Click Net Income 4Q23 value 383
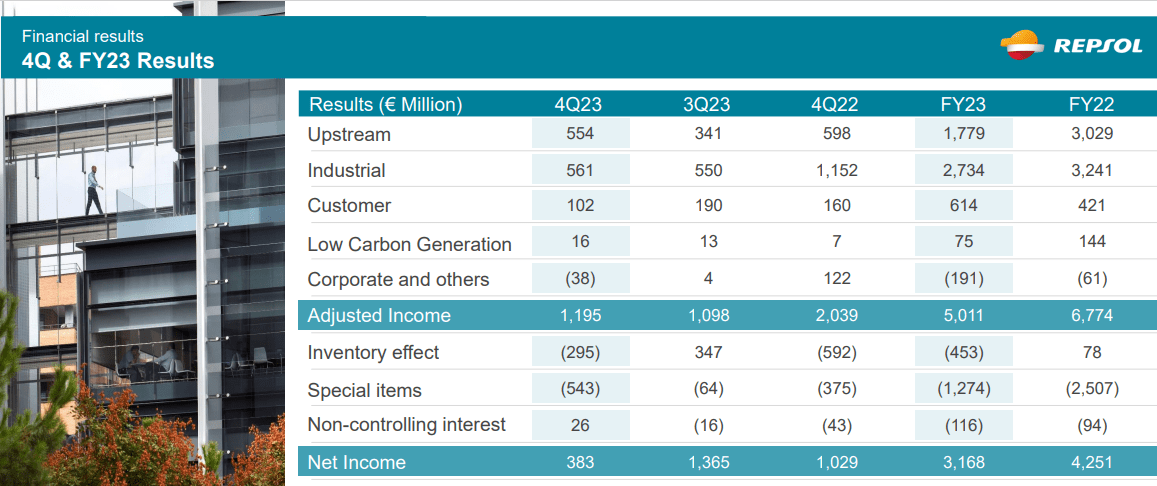Image resolution: width=1157 pixels, height=486 pixels. 580,462
